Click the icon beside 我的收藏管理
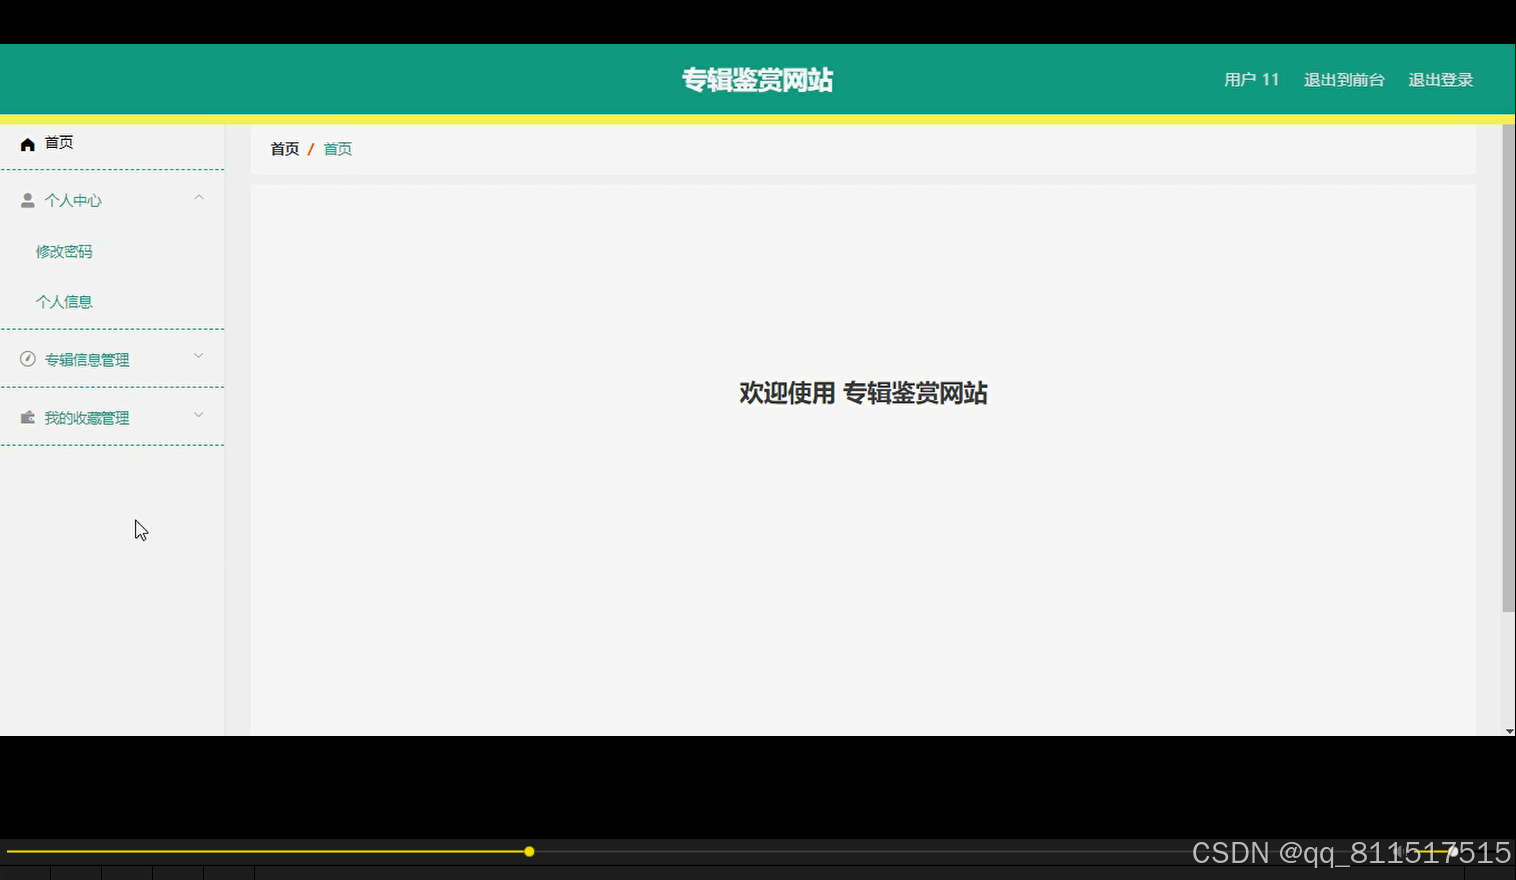 pyautogui.click(x=28, y=417)
